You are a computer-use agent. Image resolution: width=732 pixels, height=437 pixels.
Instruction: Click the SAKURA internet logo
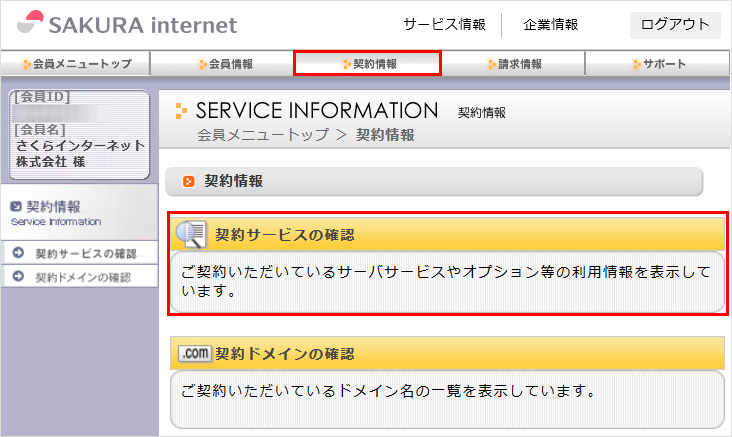click(127, 24)
